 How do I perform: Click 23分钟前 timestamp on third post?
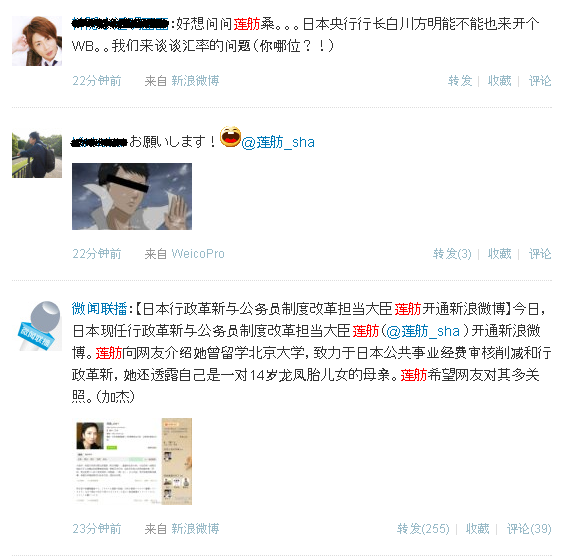point(97,529)
